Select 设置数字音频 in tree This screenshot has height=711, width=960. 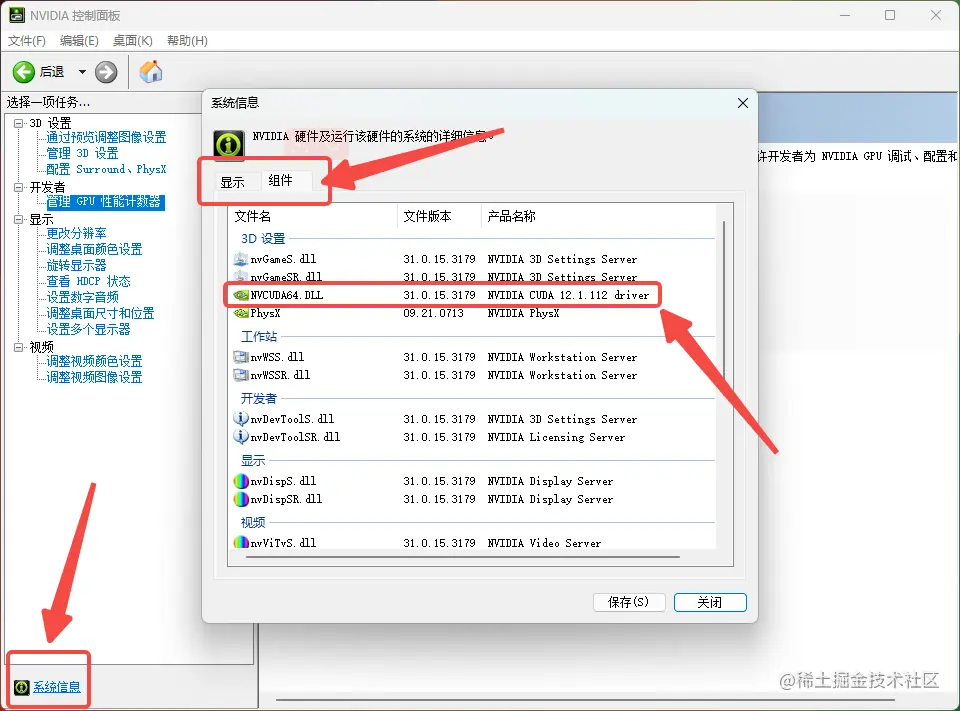[x=83, y=297]
